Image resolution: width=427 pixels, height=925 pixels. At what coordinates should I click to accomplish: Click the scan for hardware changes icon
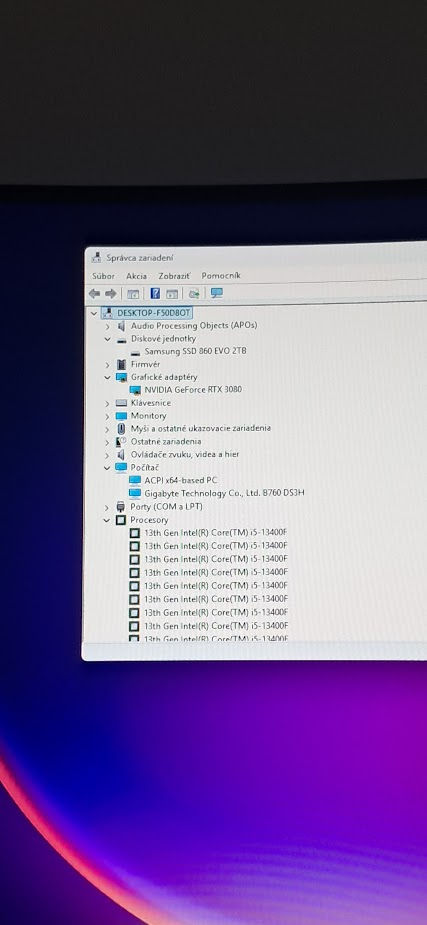click(x=194, y=293)
